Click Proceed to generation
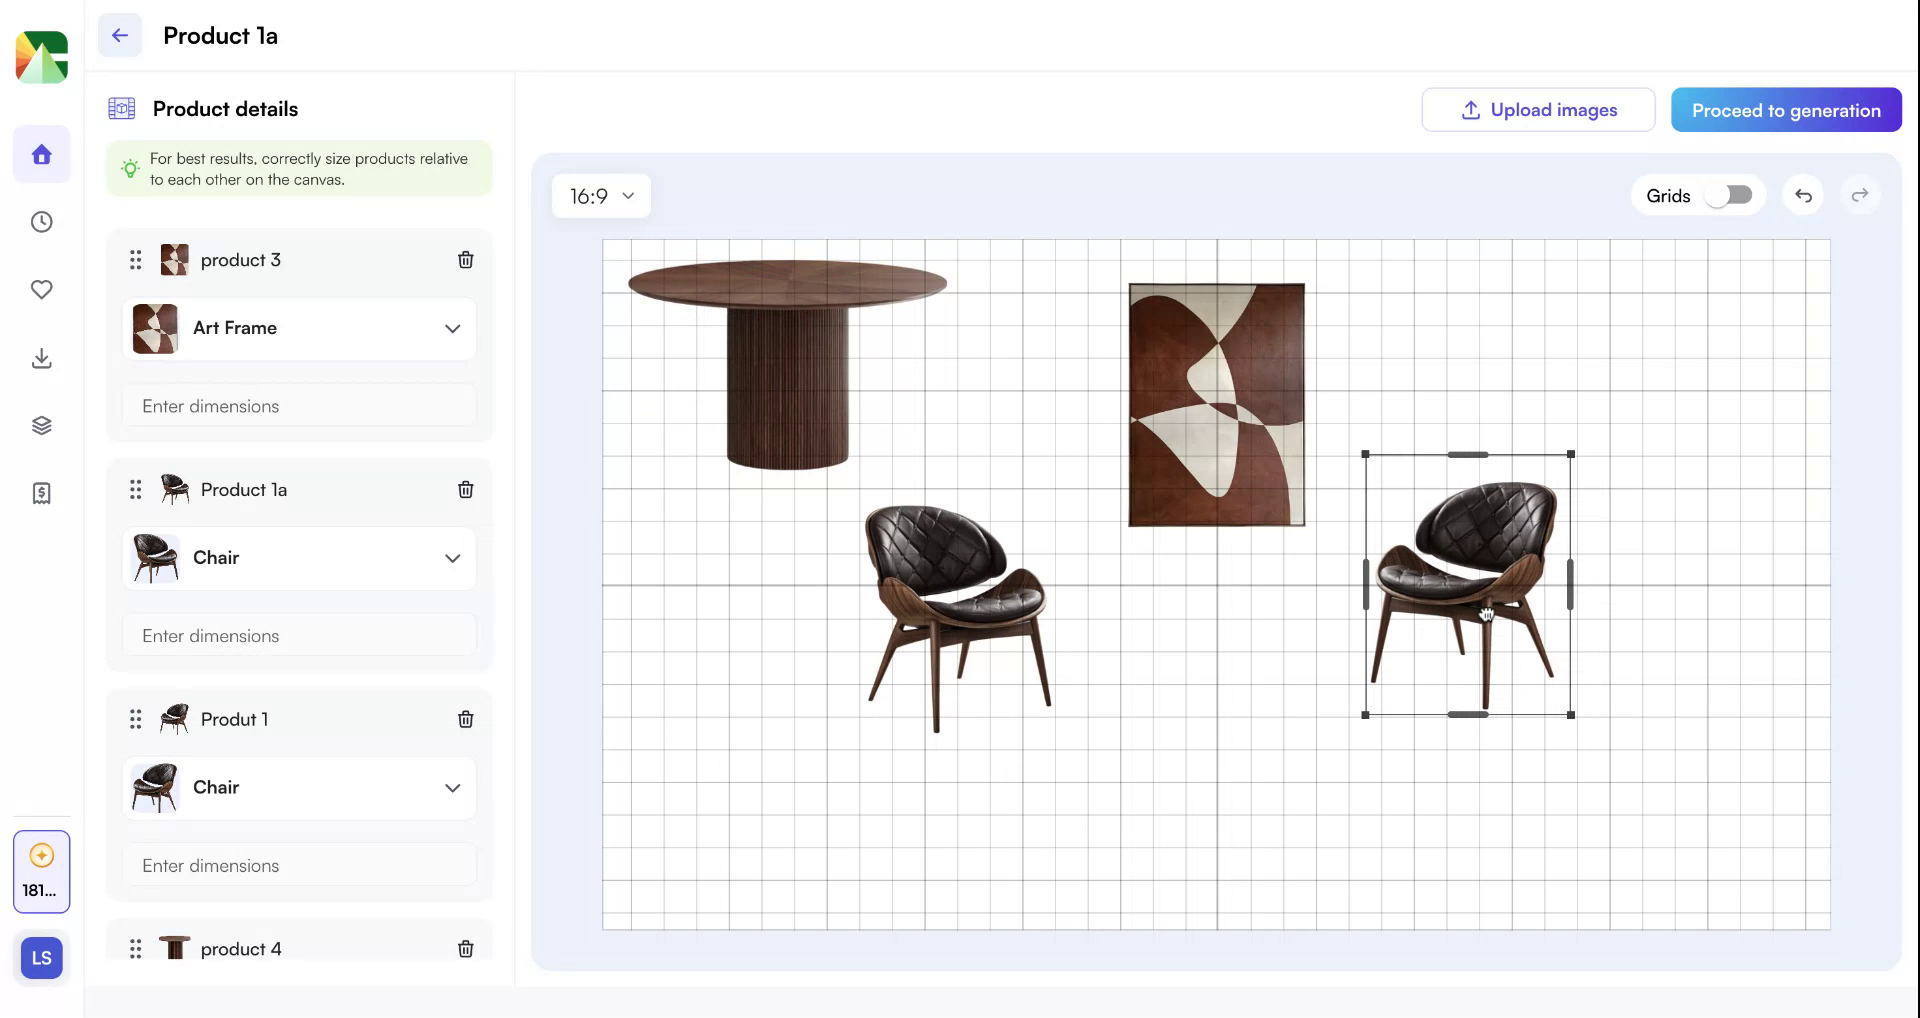Screen dimensions: 1920x1018 tap(1786, 109)
